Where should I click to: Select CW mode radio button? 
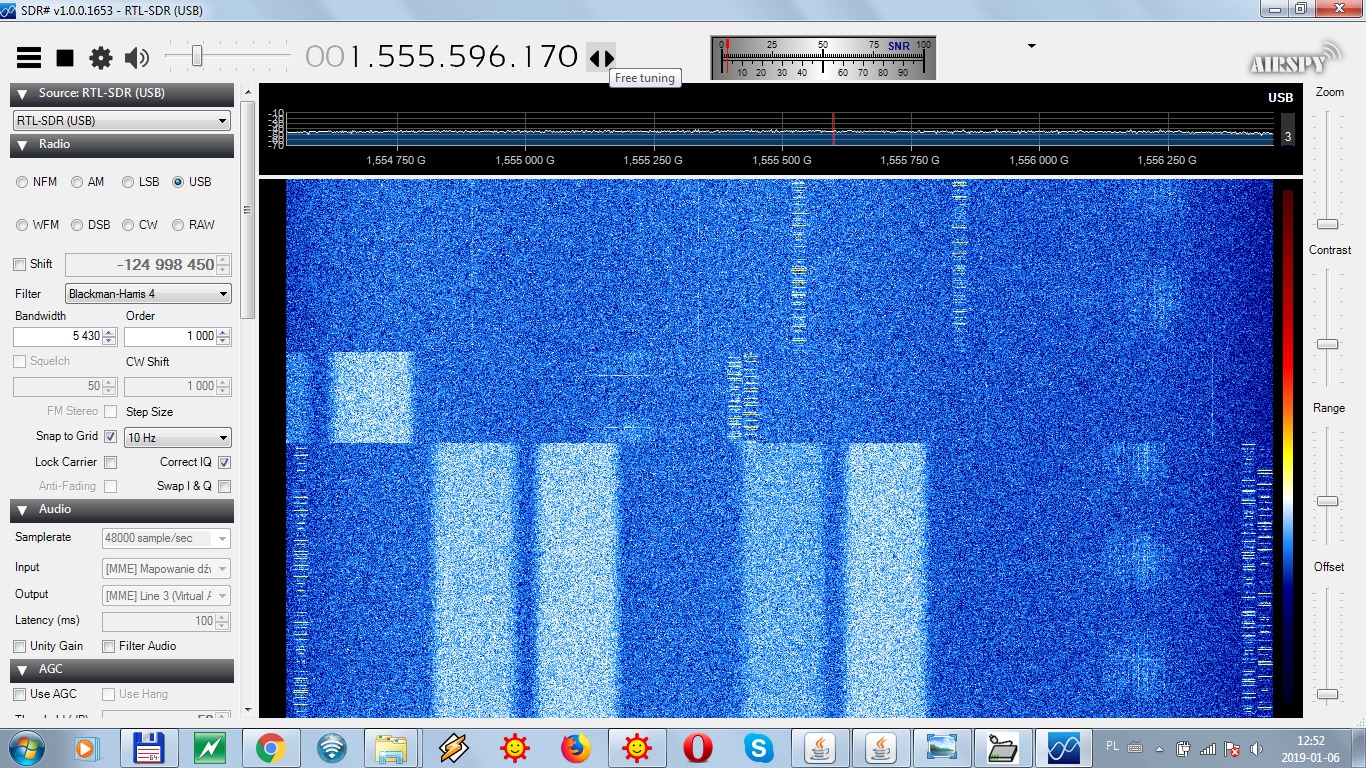(128, 225)
